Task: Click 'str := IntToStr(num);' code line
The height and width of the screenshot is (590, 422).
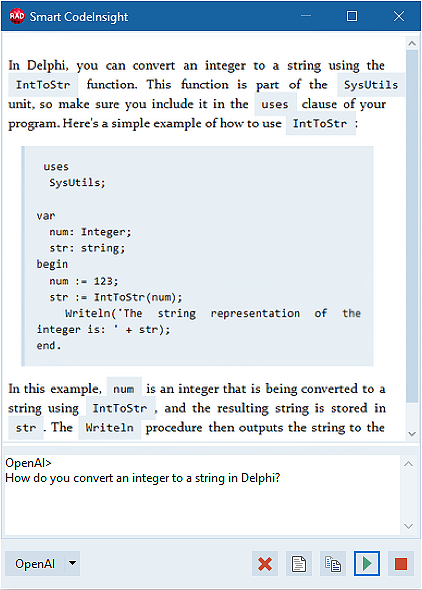Action: (115, 297)
